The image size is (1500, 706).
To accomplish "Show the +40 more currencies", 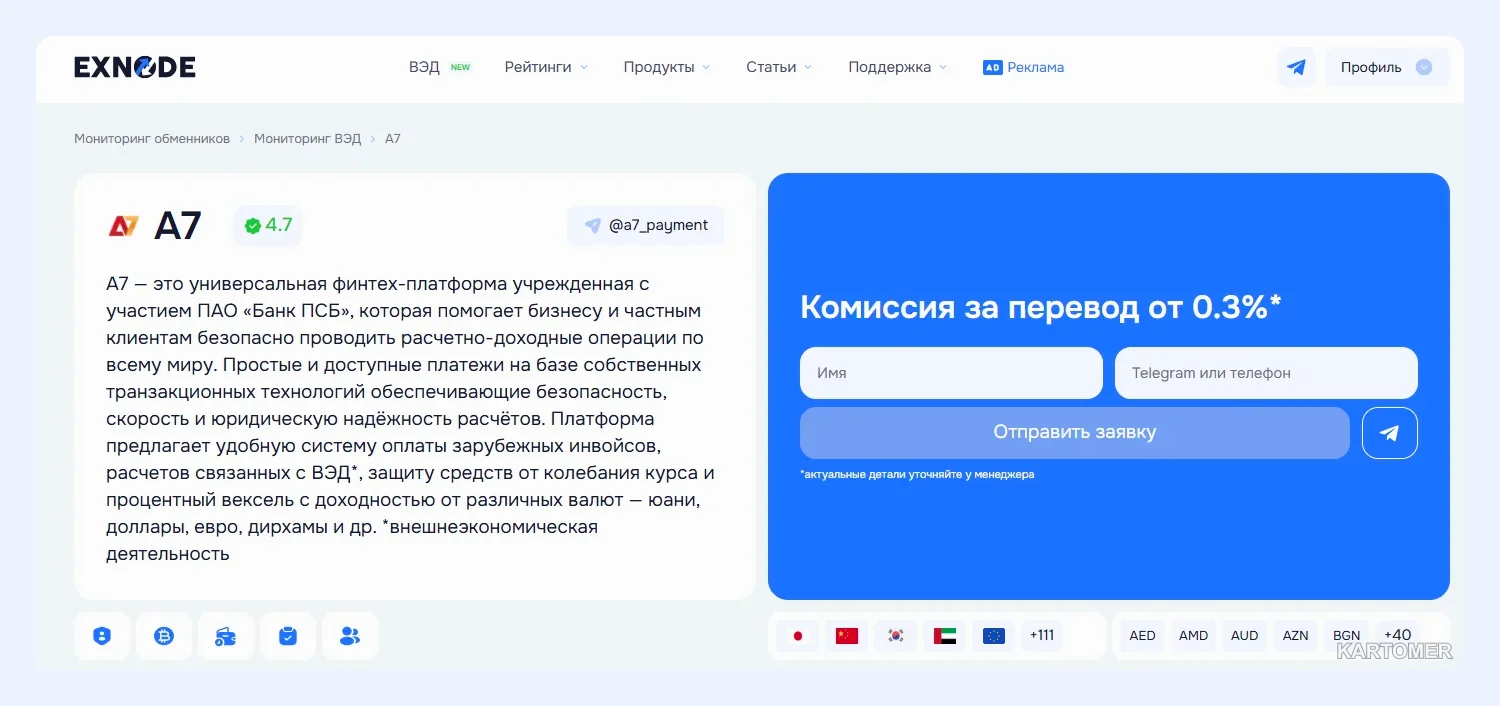I will pyautogui.click(x=1398, y=636).
